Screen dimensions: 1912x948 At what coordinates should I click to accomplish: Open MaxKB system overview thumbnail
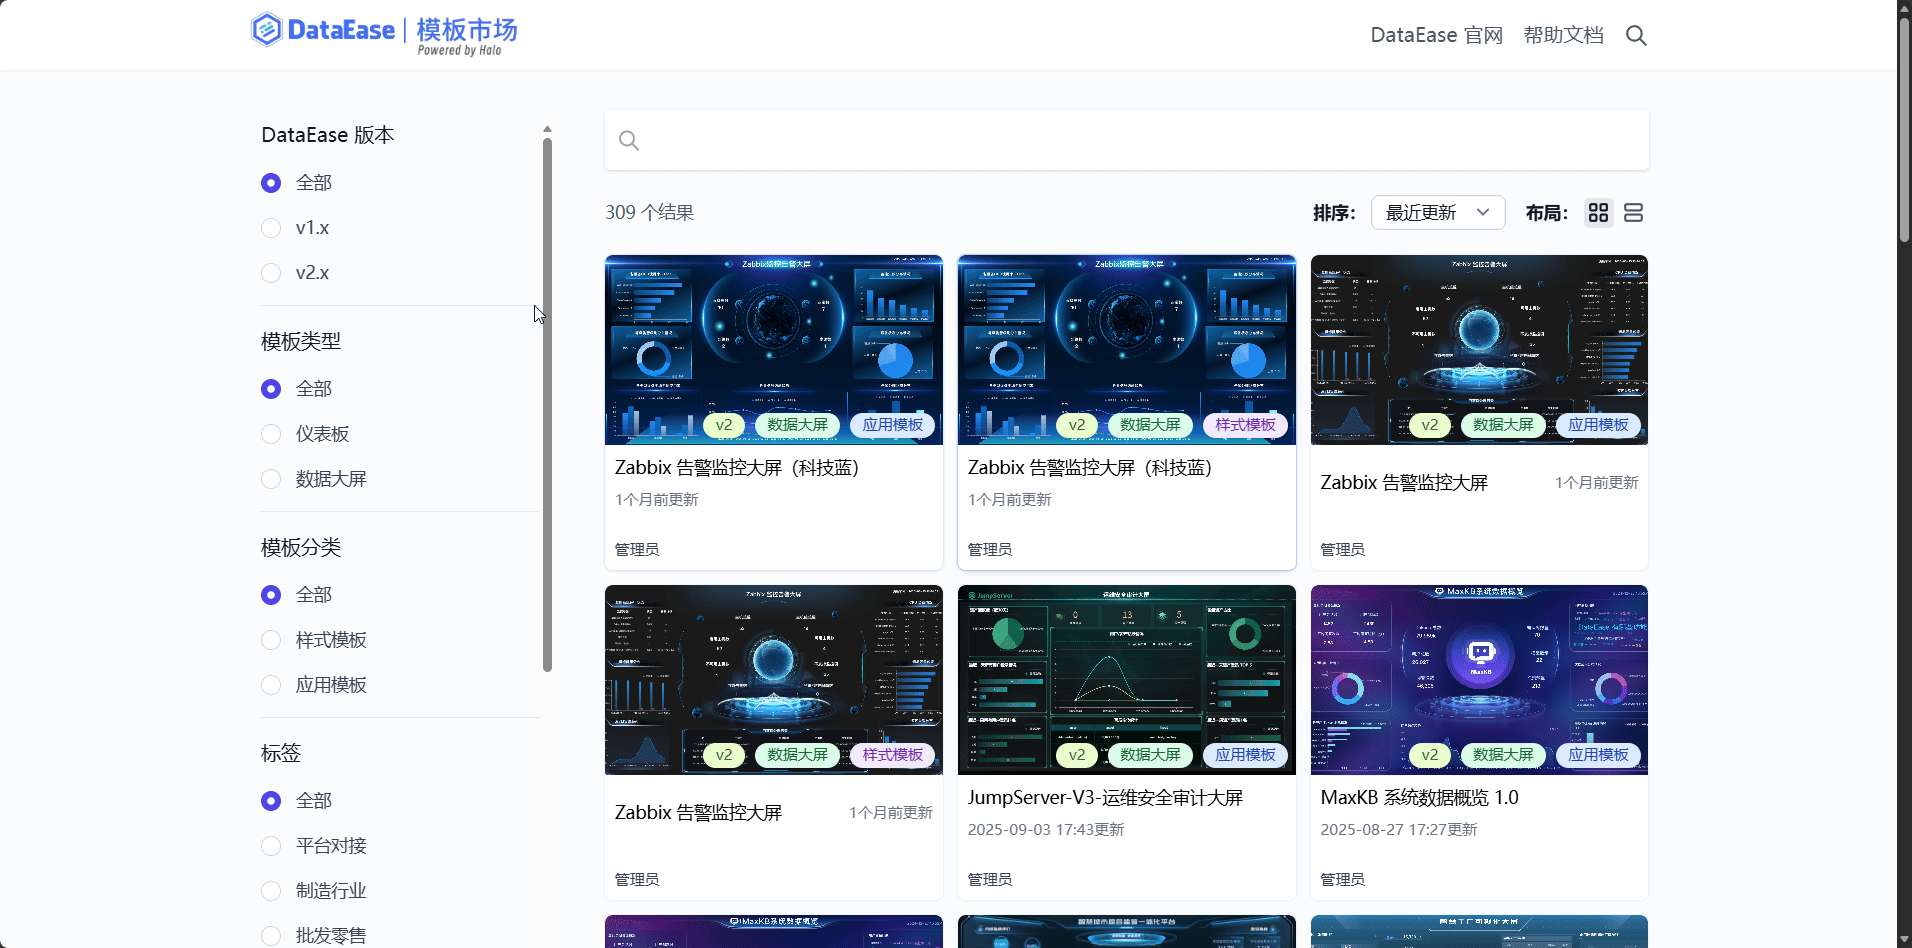pos(1479,680)
